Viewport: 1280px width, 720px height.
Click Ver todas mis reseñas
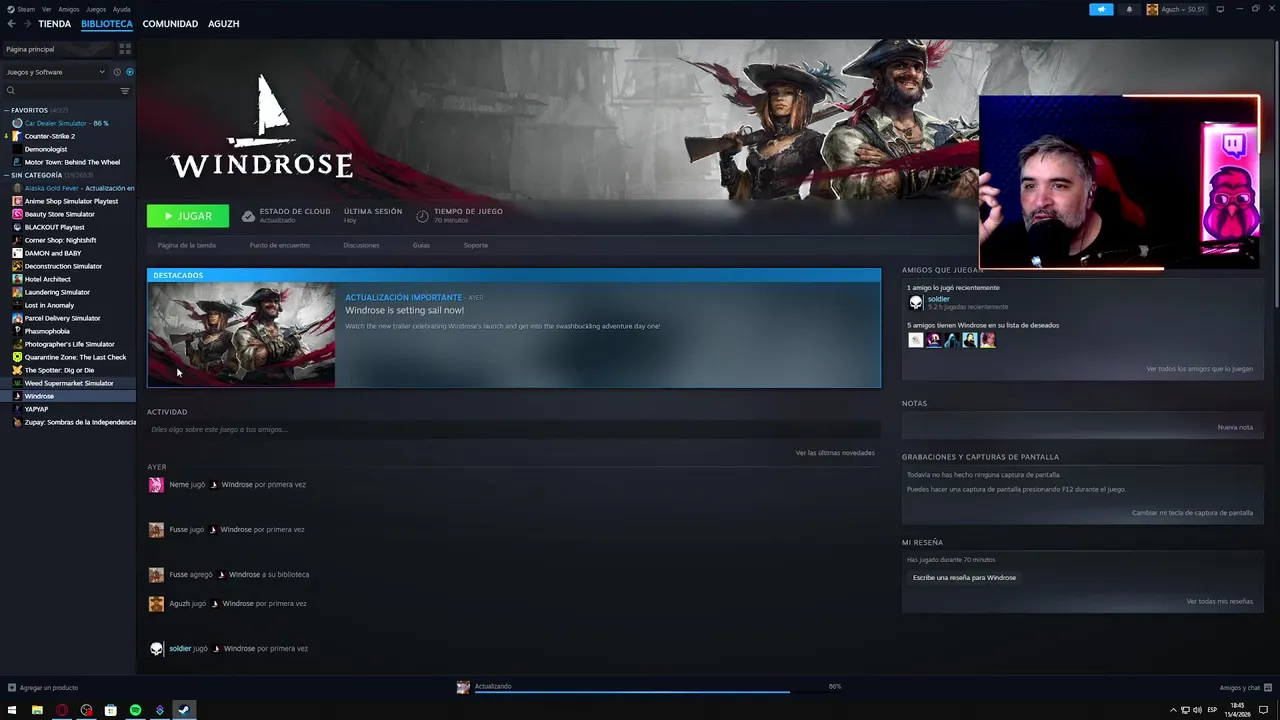[1219, 602]
